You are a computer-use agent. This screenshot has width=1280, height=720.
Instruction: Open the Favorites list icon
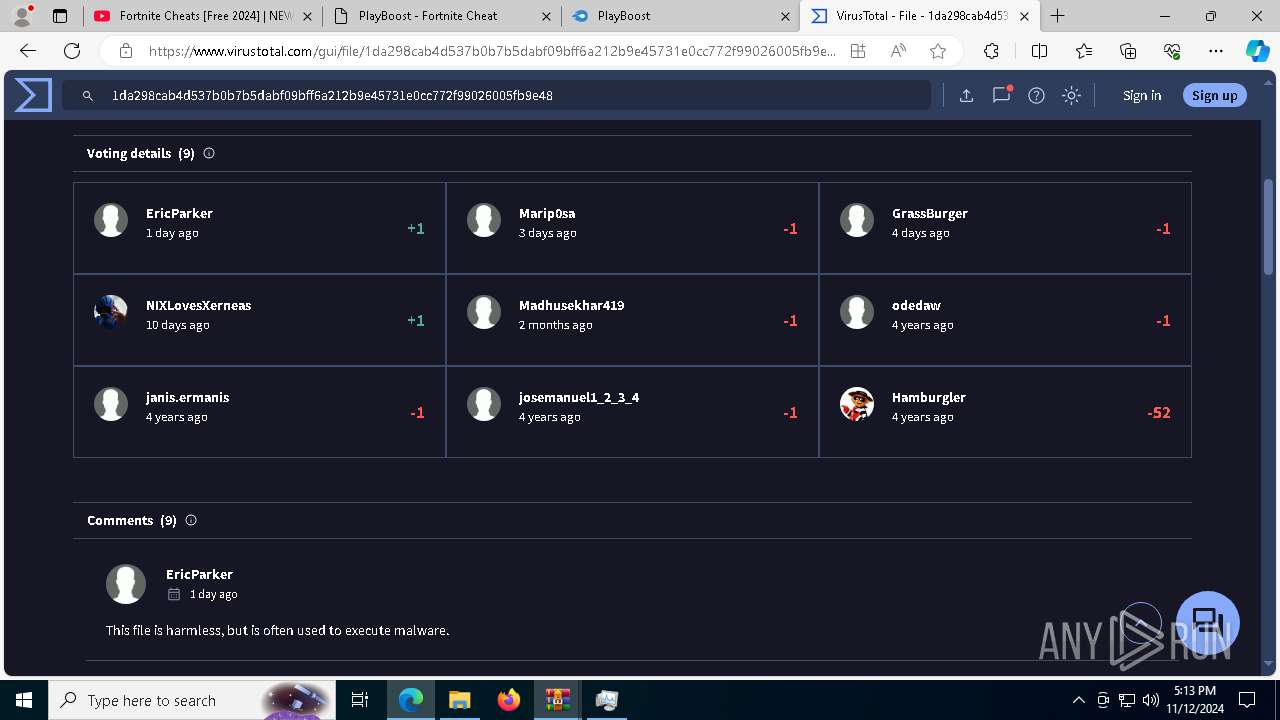tap(1084, 51)
